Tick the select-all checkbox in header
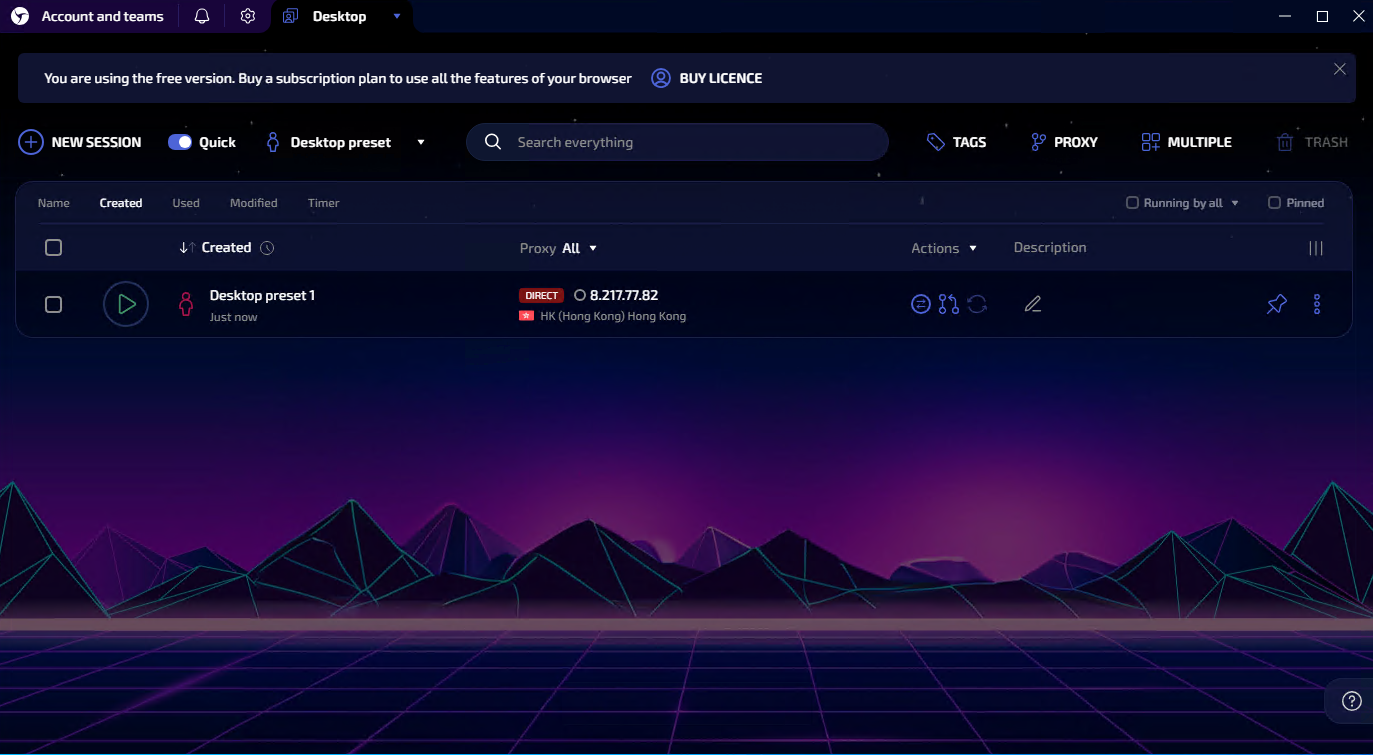The image size is (1373, 755). [54, 247]
